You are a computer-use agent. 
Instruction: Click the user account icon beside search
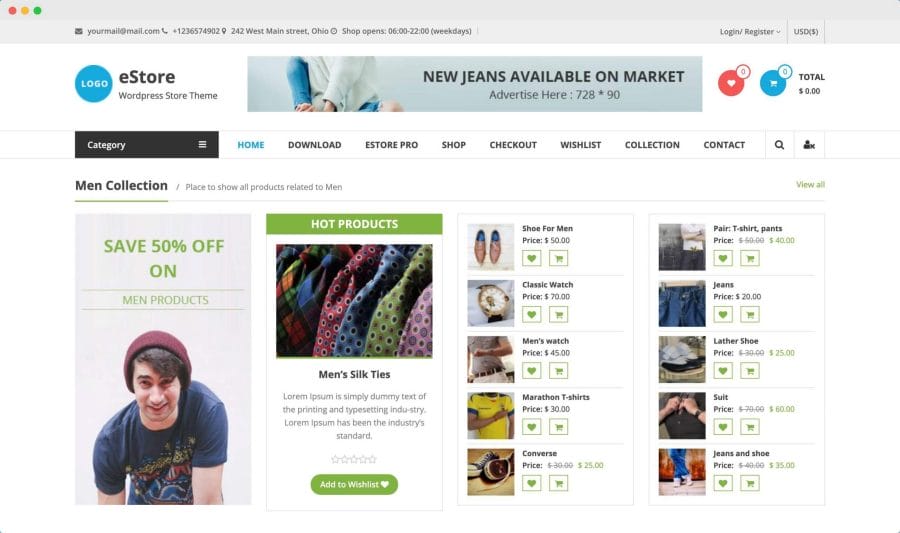coord(809,145)
